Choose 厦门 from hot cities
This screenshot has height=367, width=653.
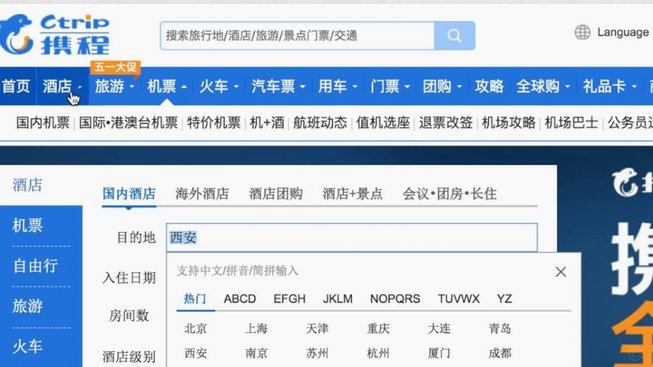[439, 353]
